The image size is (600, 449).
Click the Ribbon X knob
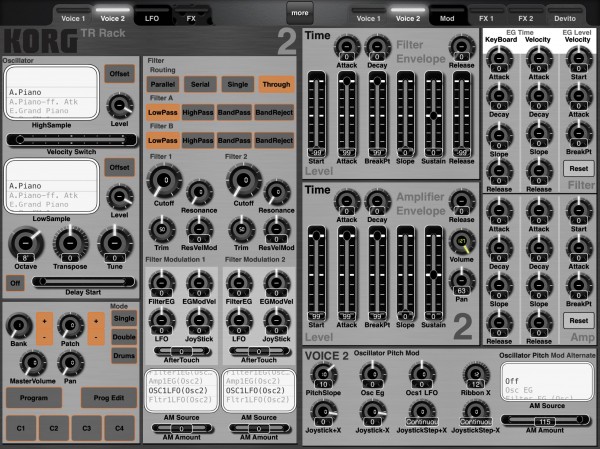(476, 374)
